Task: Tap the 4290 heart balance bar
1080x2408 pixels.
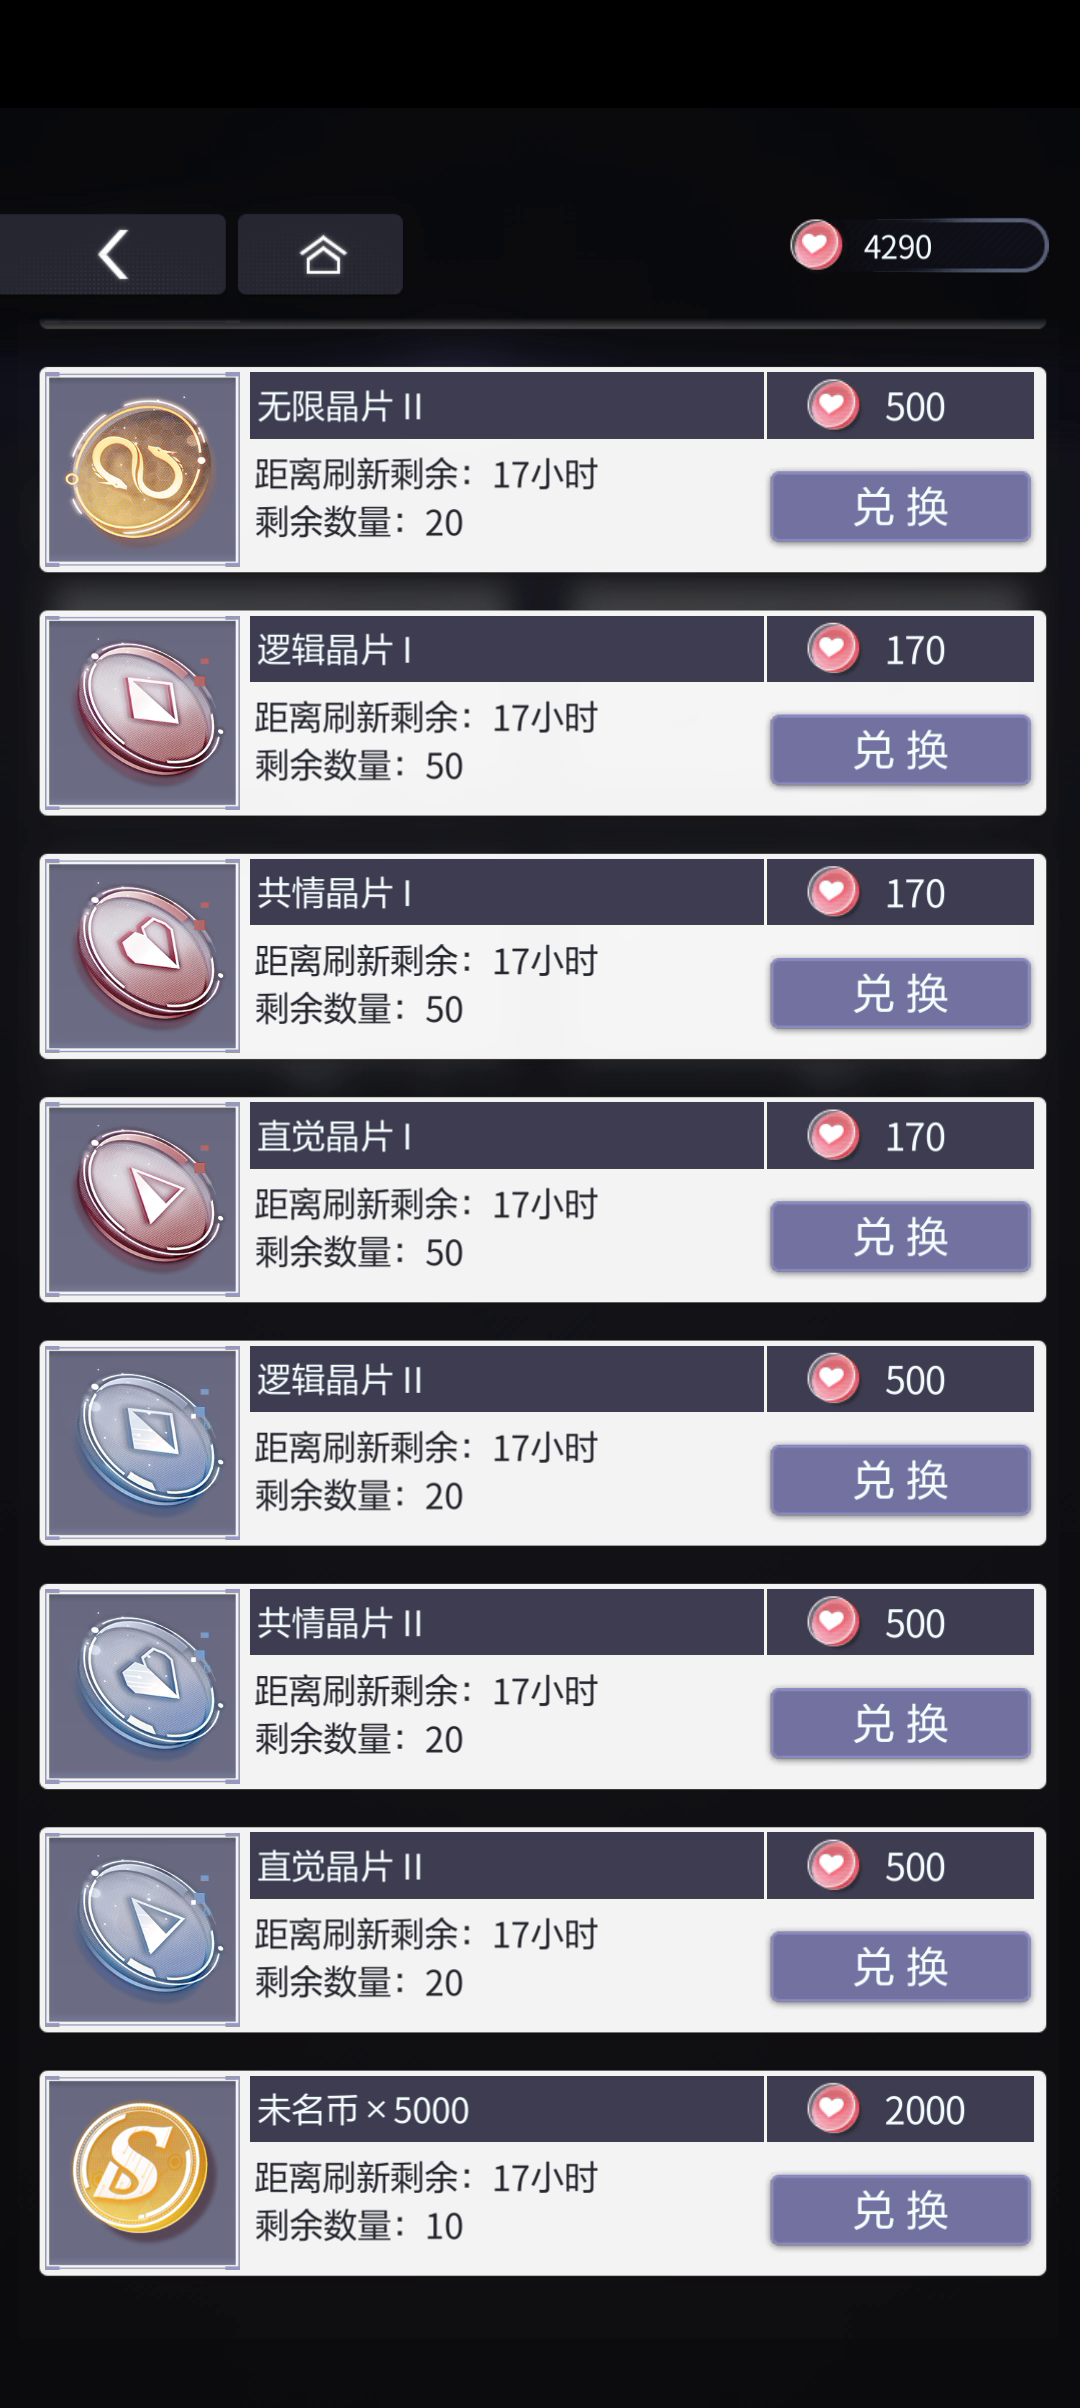Action: (920, 246)
